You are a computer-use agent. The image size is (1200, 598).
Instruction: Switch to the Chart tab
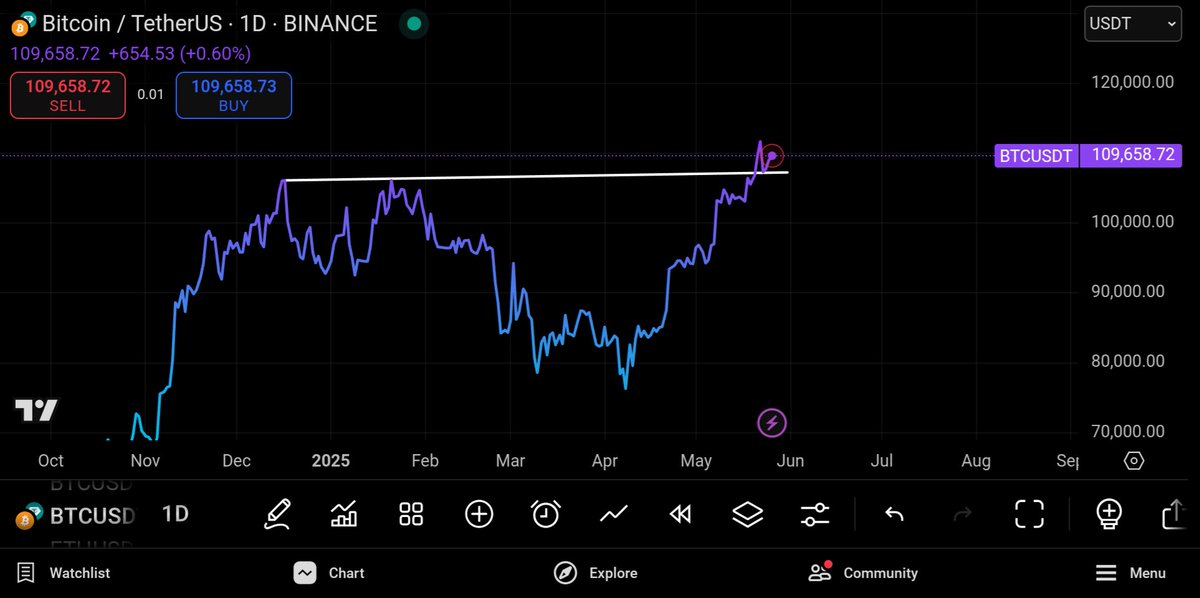pyautogui.click(x=329, y=573)
